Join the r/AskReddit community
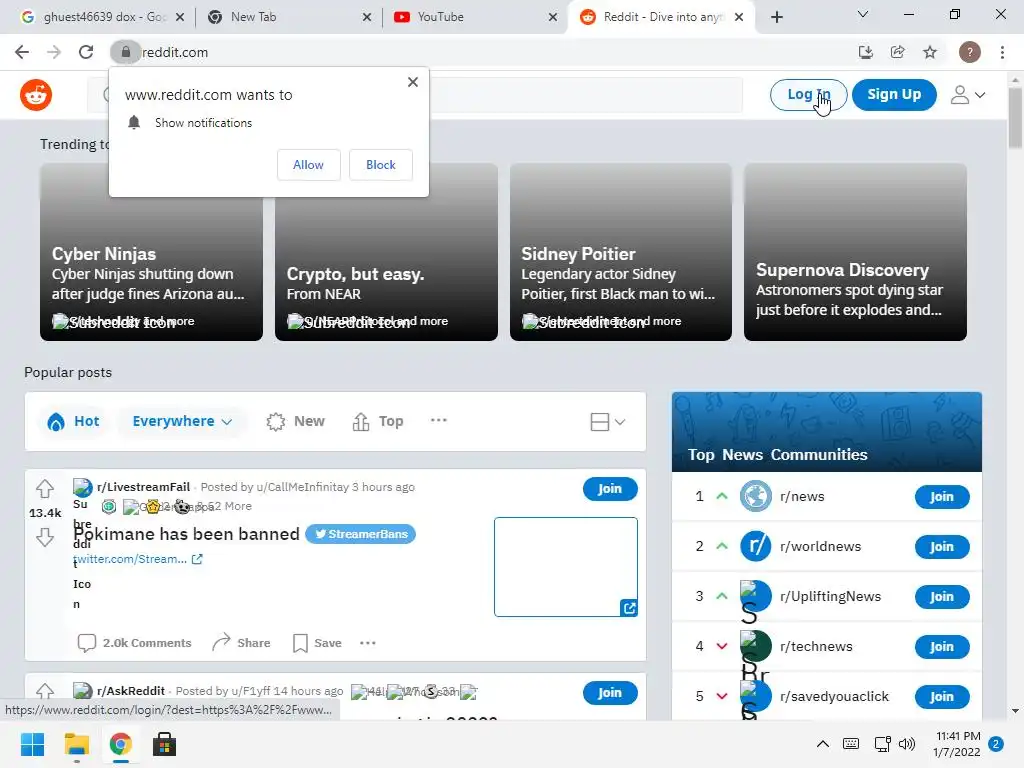The width and height of the screenshot is (1024, 768). pos(610,693)
